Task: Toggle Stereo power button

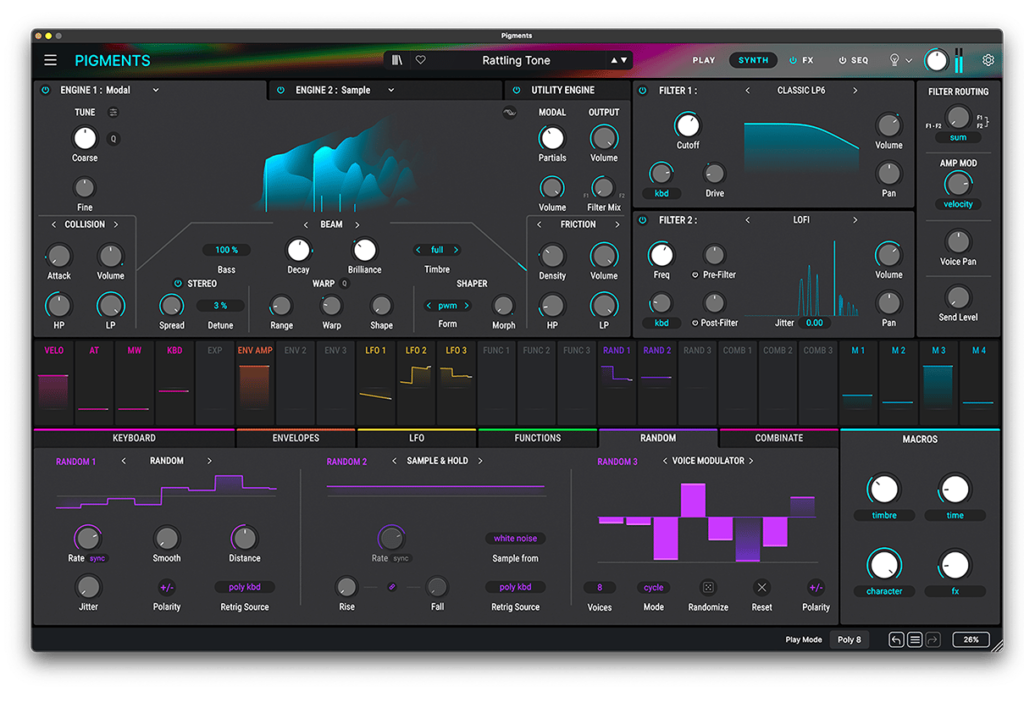Action: coord(178,284)
